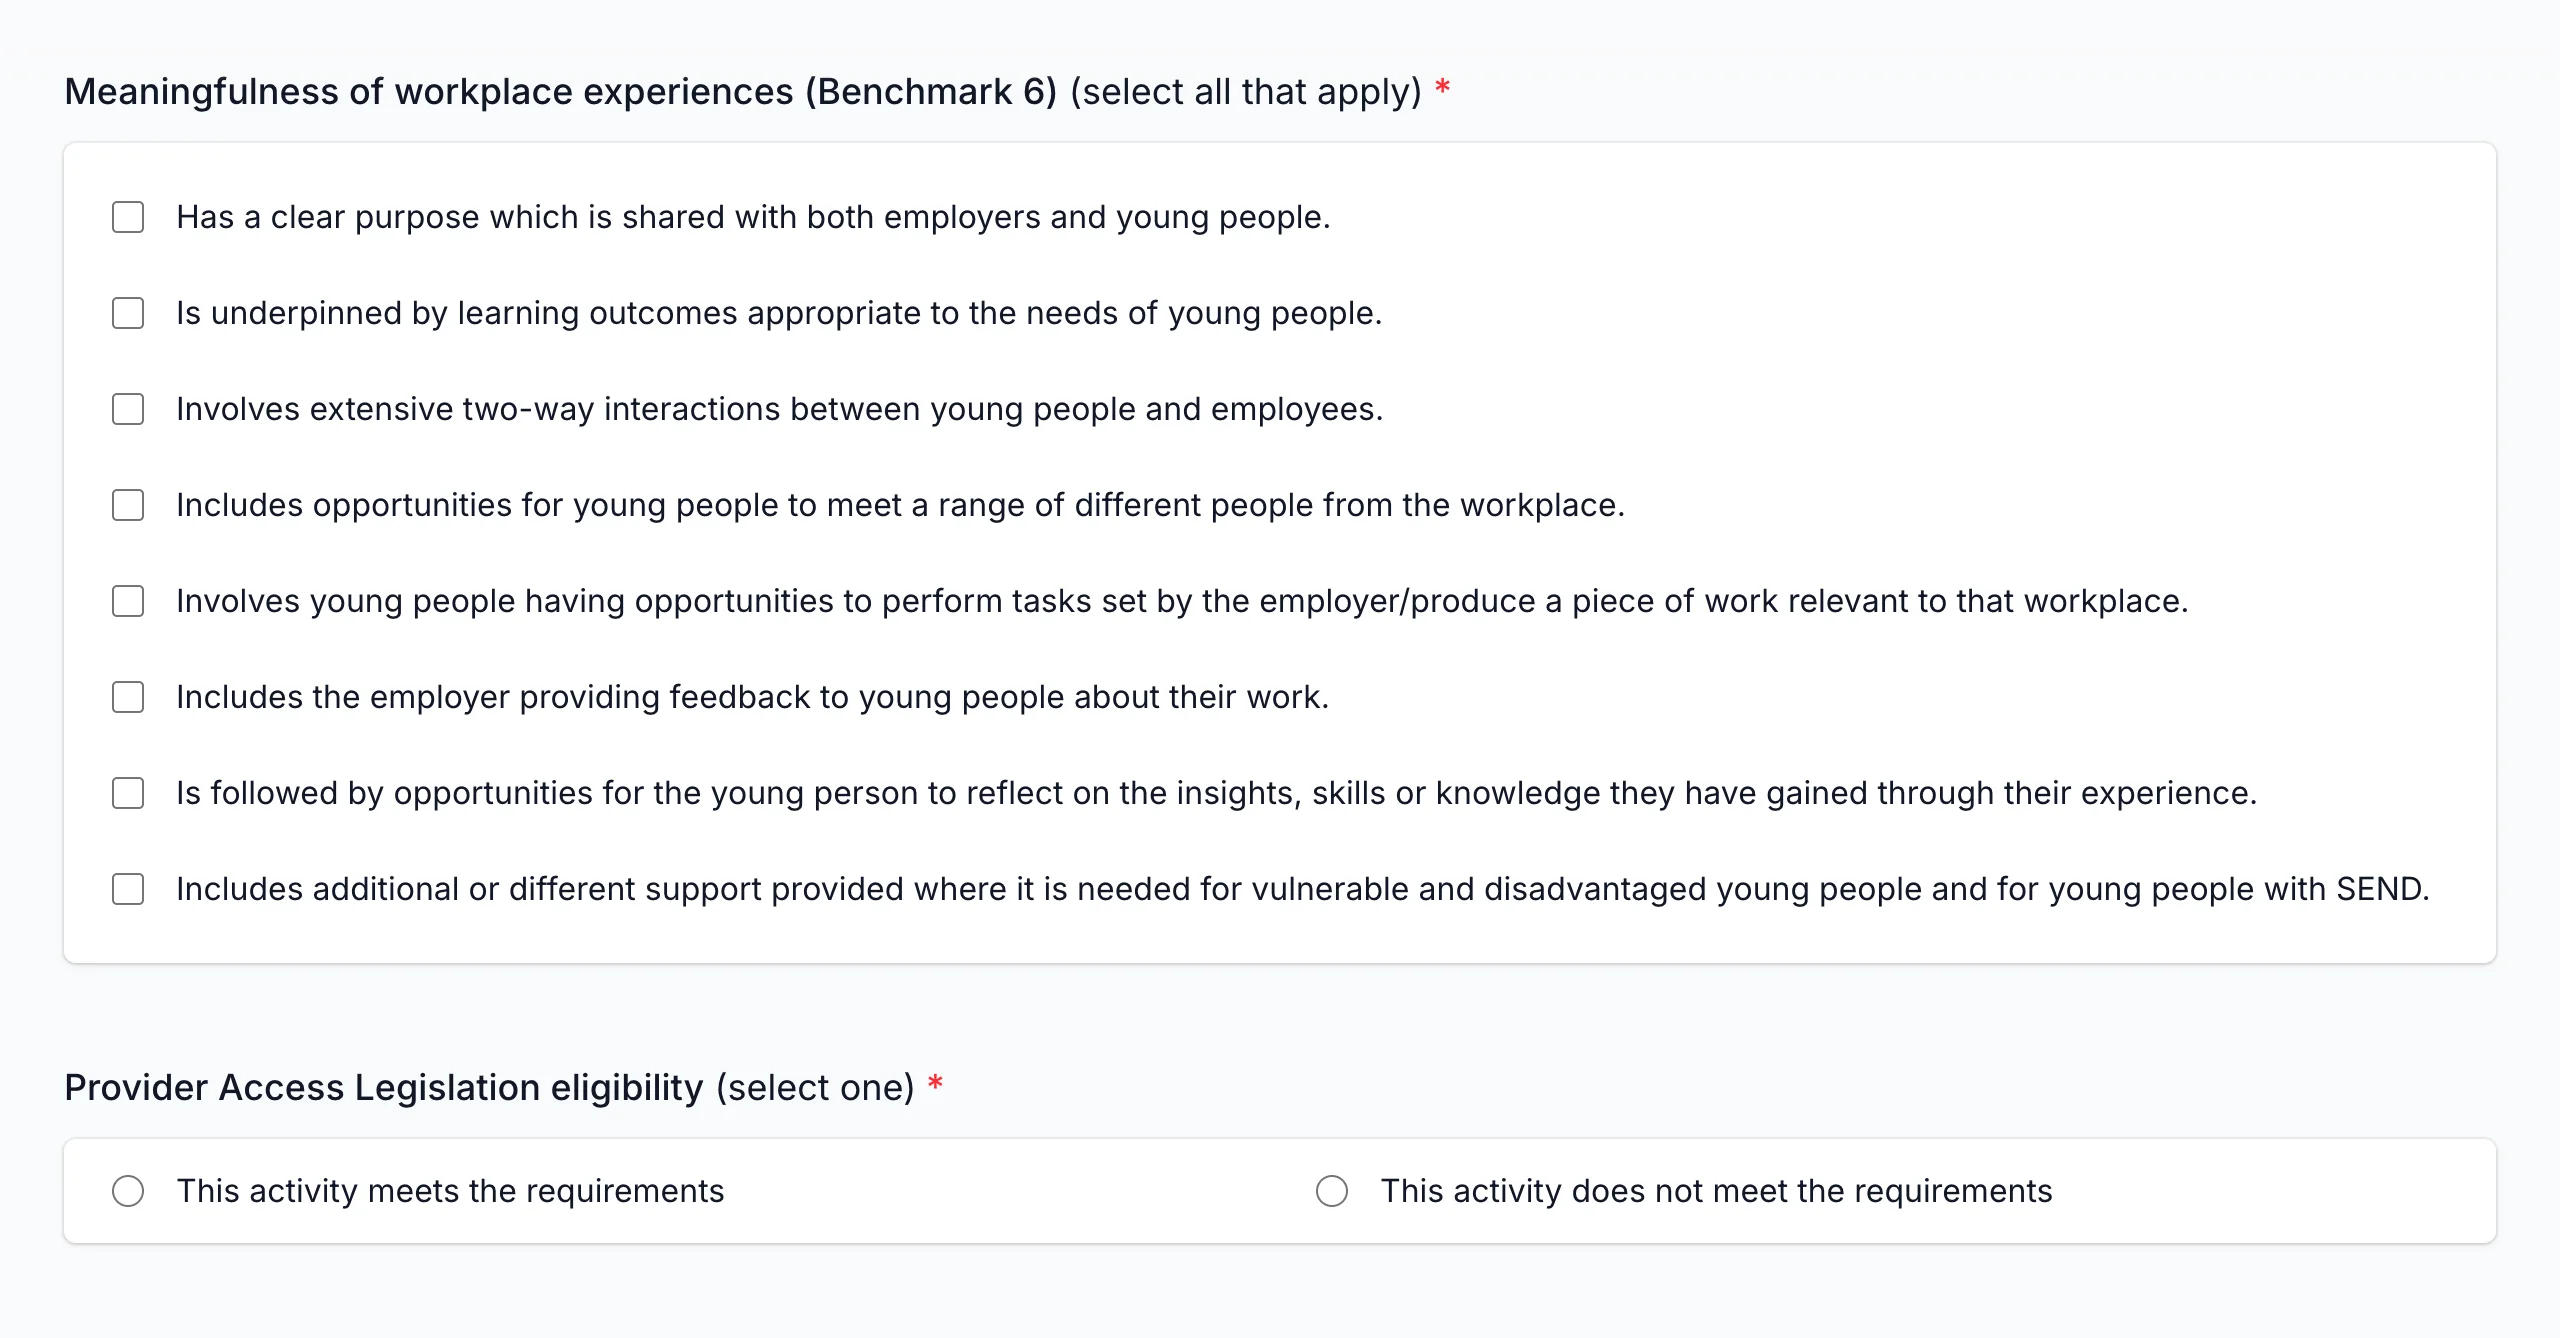The width and height of the screenshot is (2560, 1338).
Task: Click the 'Involves extensive two-way interactions' label
Action: (x=780, y=409)
